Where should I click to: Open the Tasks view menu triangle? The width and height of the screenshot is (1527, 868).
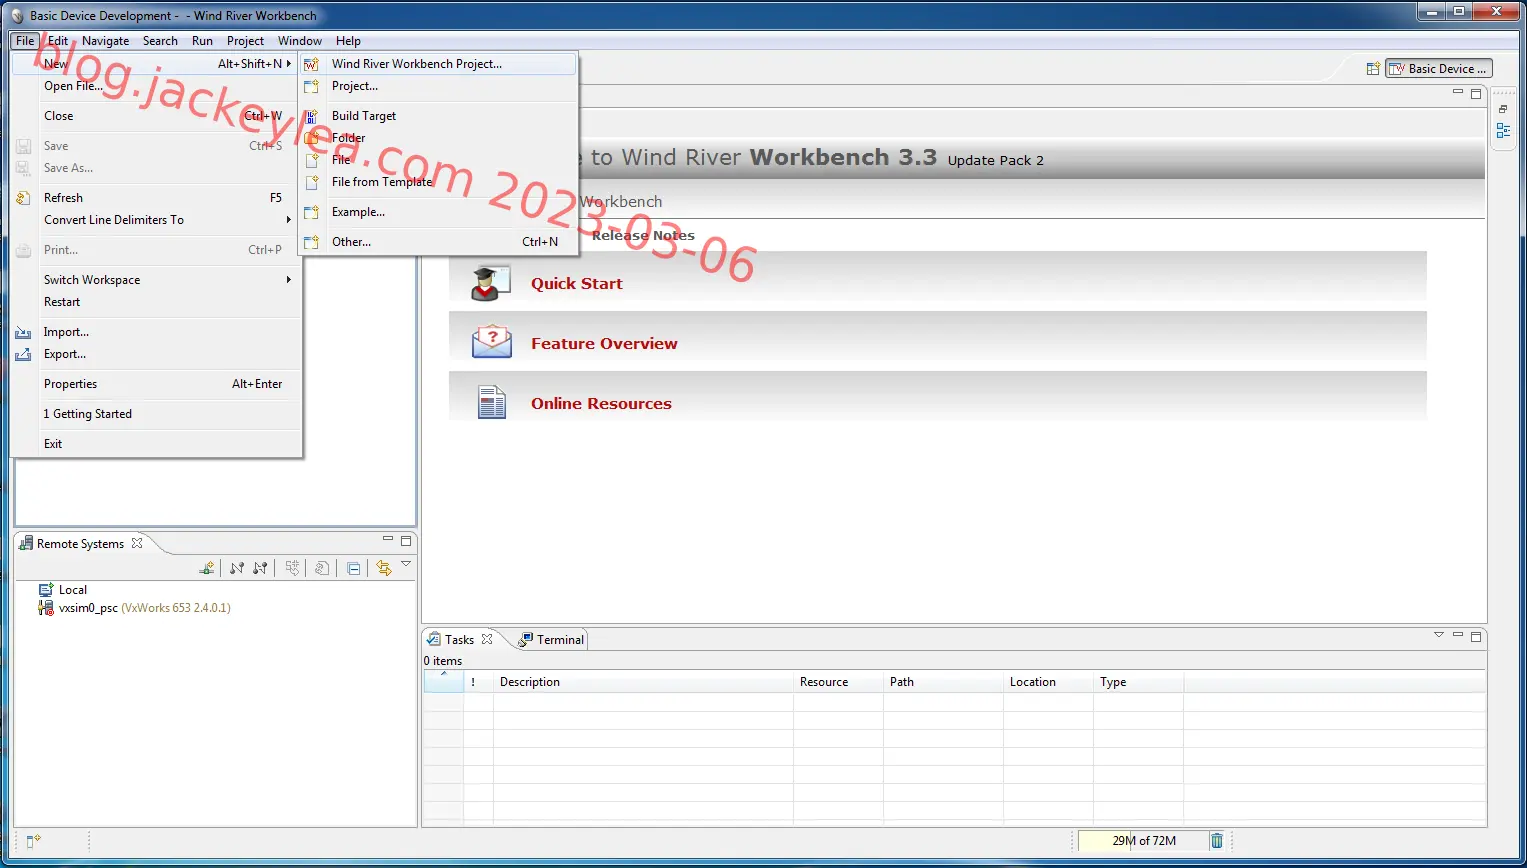(x=1439, y=635)
